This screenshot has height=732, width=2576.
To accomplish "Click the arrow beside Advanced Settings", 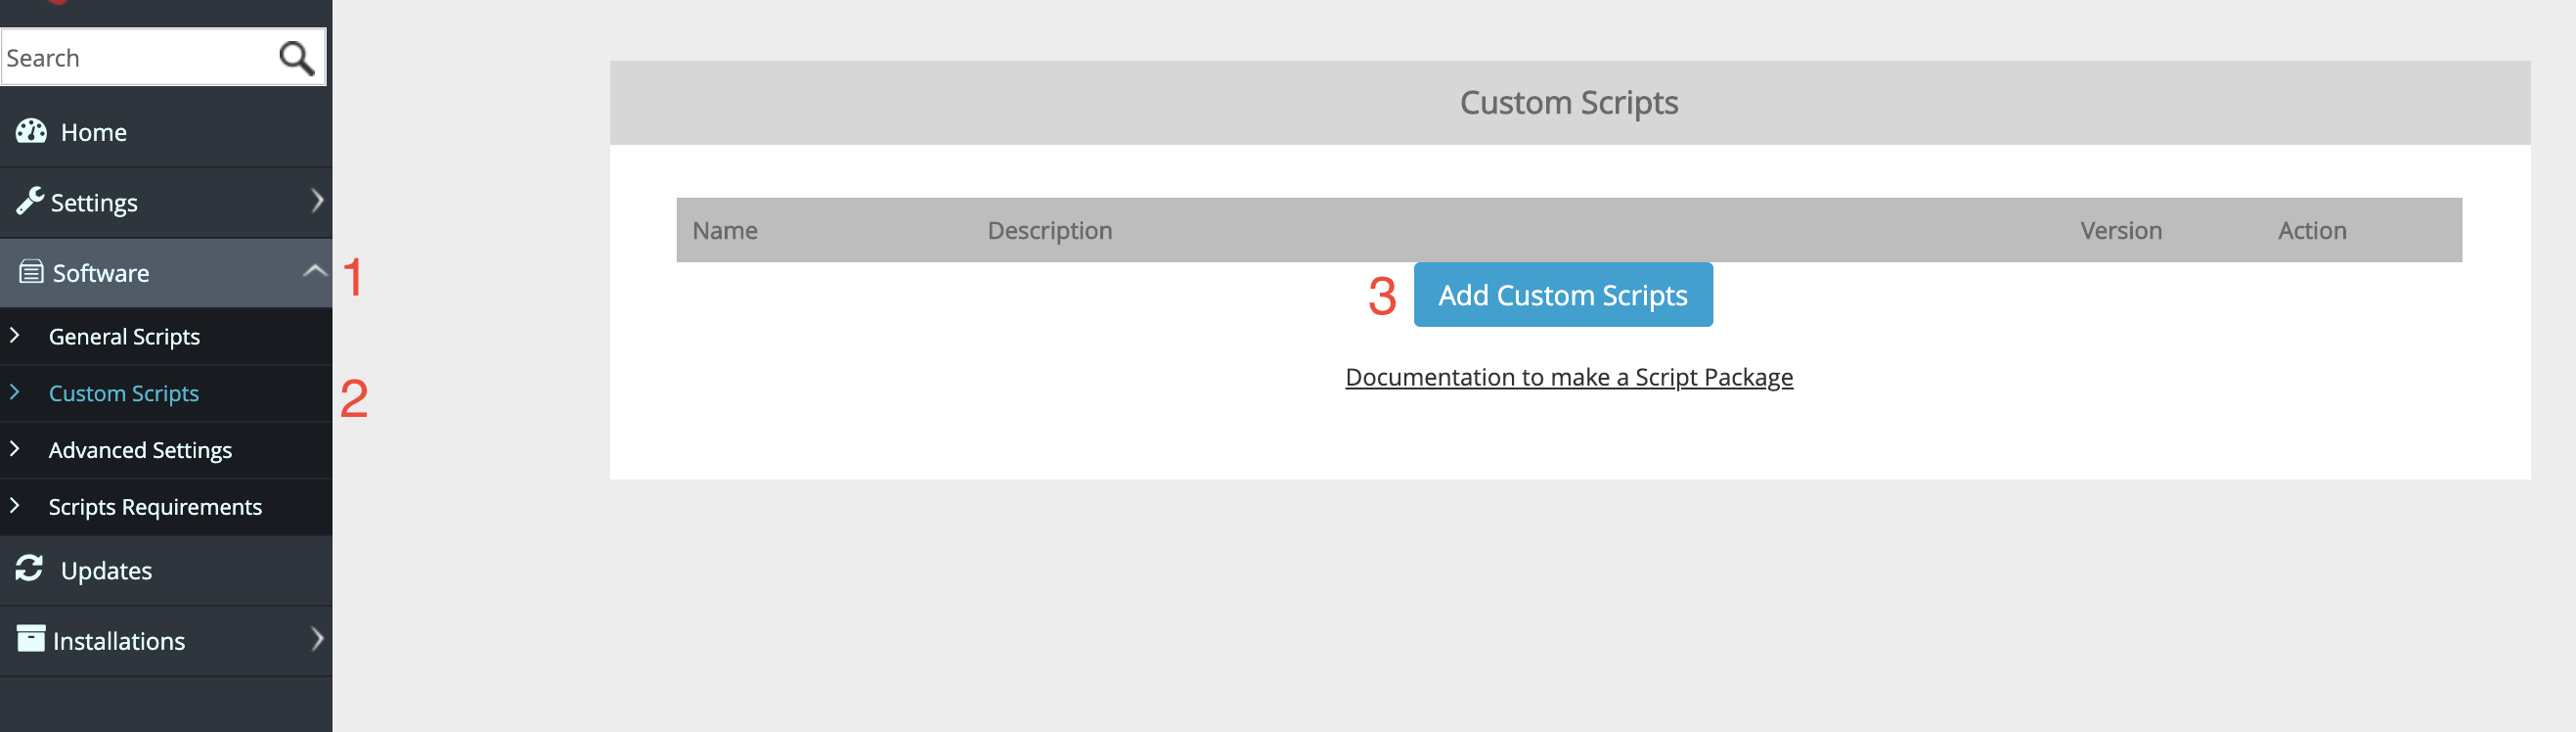I will tap(14, 449).
